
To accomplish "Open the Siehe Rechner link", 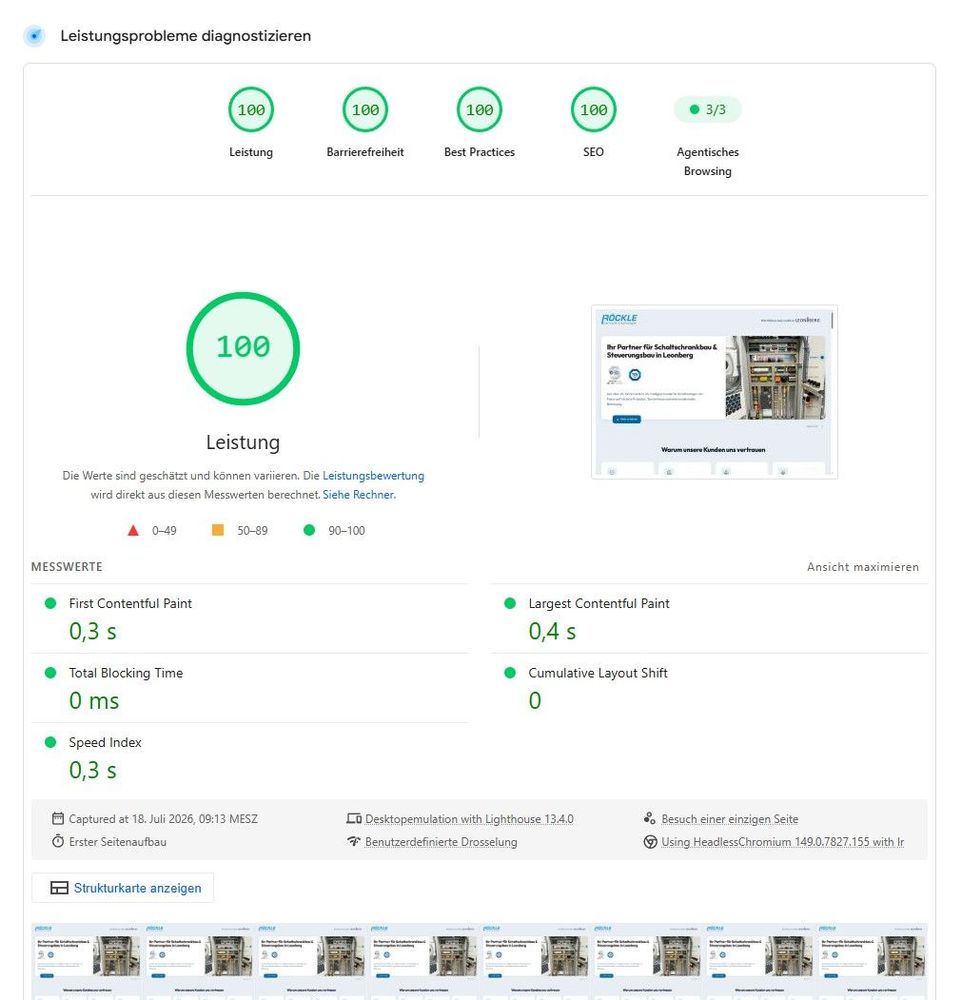I will (359, 495).
